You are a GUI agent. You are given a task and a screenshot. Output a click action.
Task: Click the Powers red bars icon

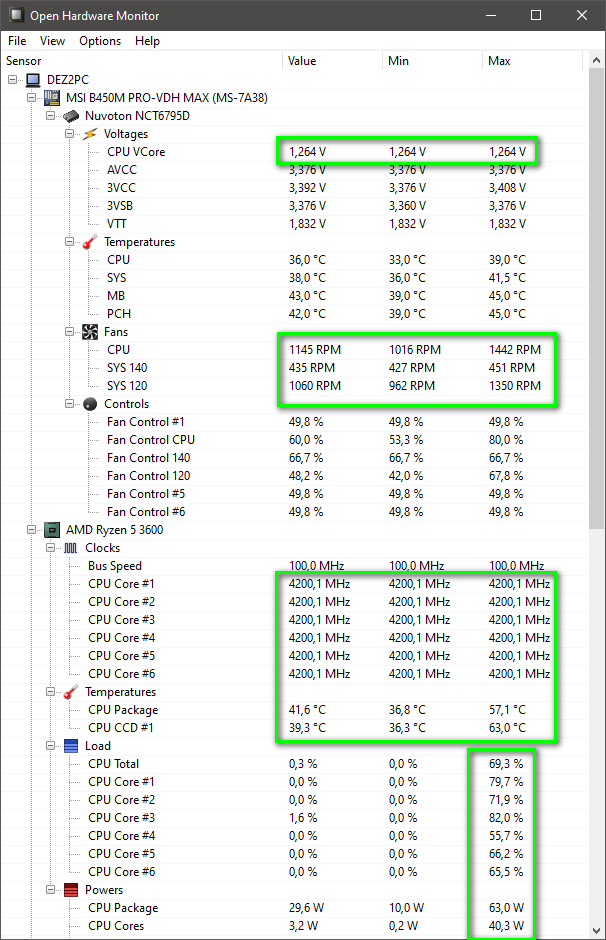(71, 890)
